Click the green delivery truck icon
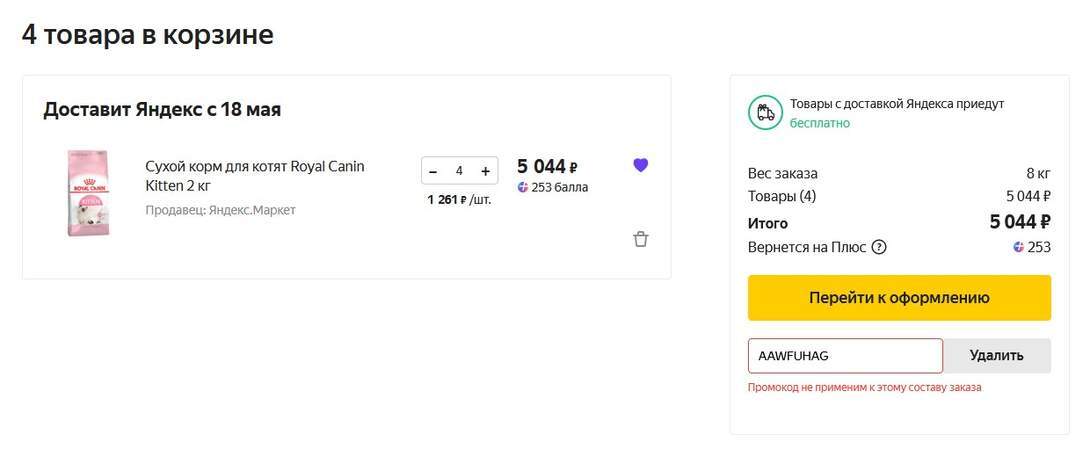The height and width of the screenshot is (449, 1090). coord(765,112)
